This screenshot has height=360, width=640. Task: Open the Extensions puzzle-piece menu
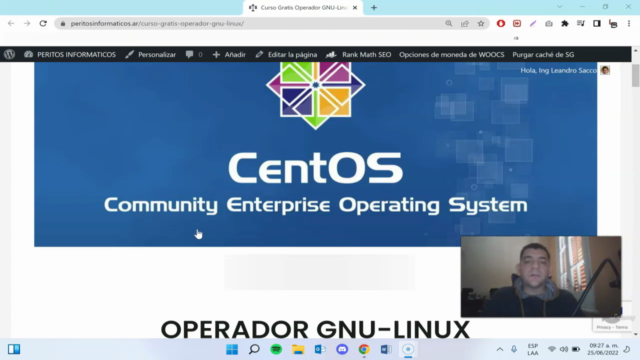click(x=565, y=24)
